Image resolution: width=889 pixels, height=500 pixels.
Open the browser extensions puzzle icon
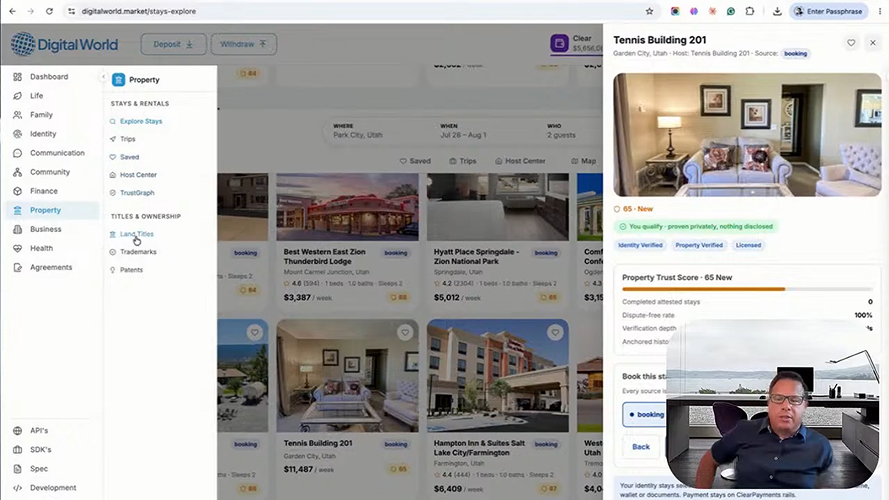point(750,11)
